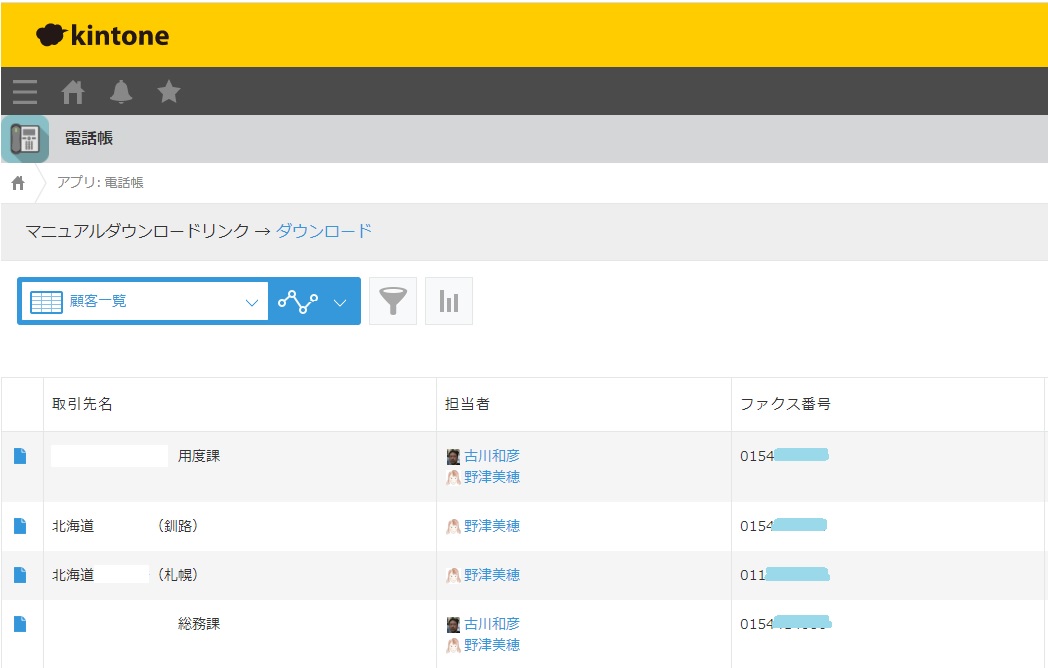The width and height of the screenshot is (1048, 668).
Task: Click the ダウンロード manual link
Action: click(324, 231)
